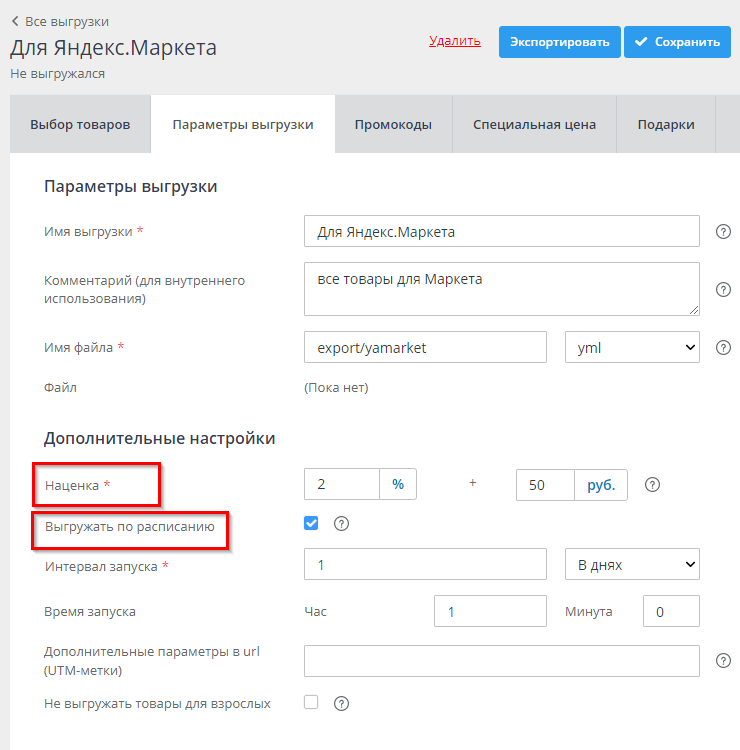Disable the Выгружать по расписанию checkbox

[311, 523]
